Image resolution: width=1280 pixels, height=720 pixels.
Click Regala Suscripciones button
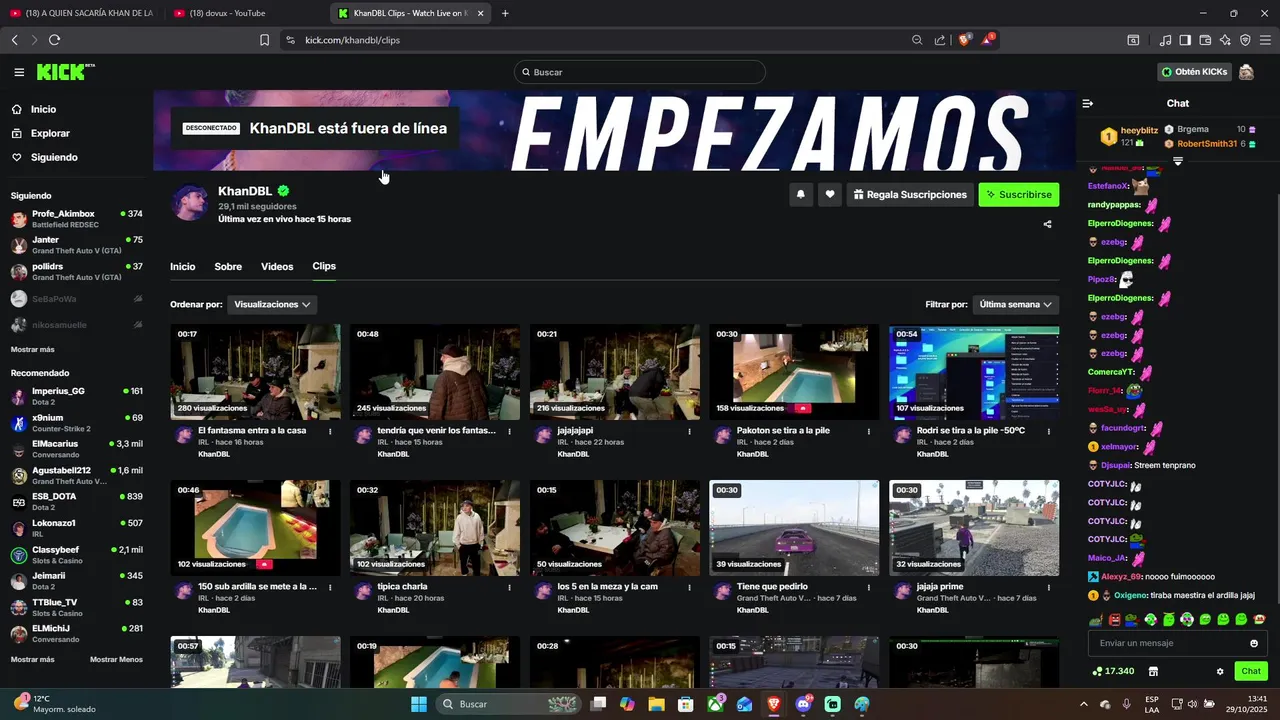[x=909, y=195]
